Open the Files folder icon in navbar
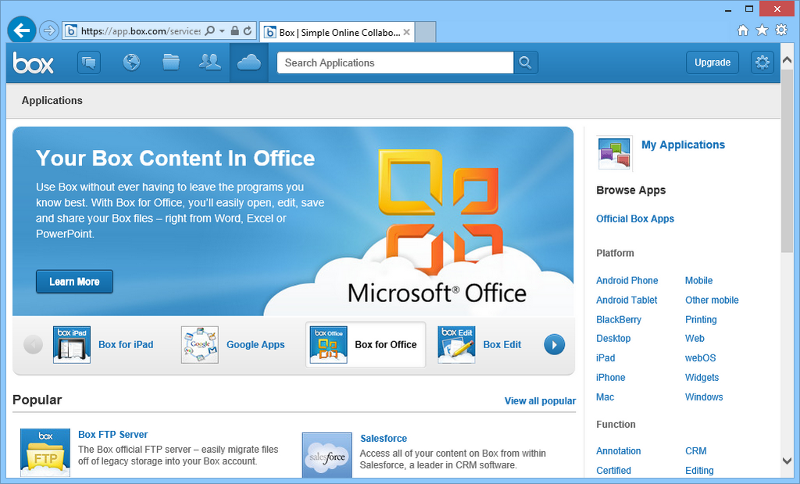Screen dimensions: 800x484 point(171,62)
